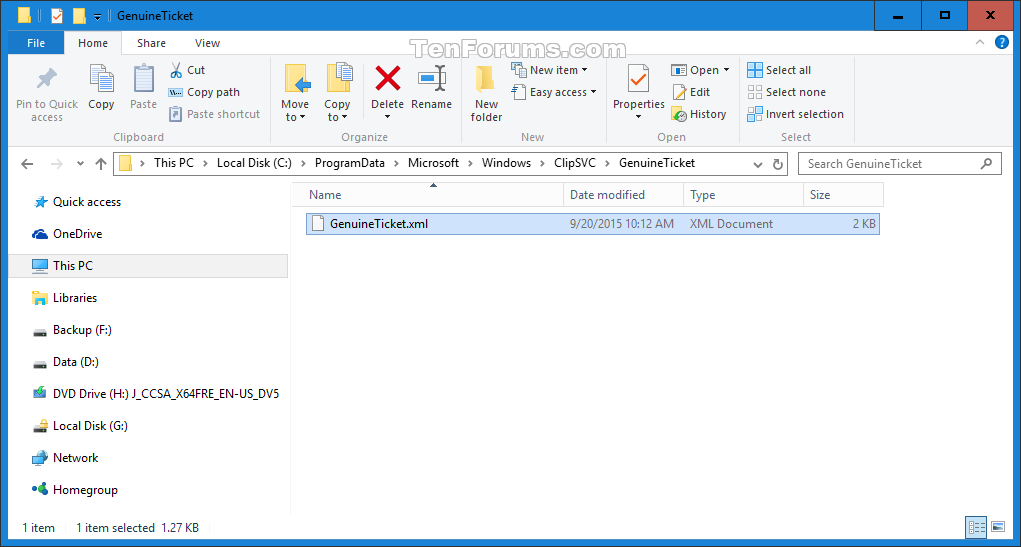Open Explorer Help question mark
This screenshot has height=547, width=1021.
pyautogui.click(x=1002, y=43)
